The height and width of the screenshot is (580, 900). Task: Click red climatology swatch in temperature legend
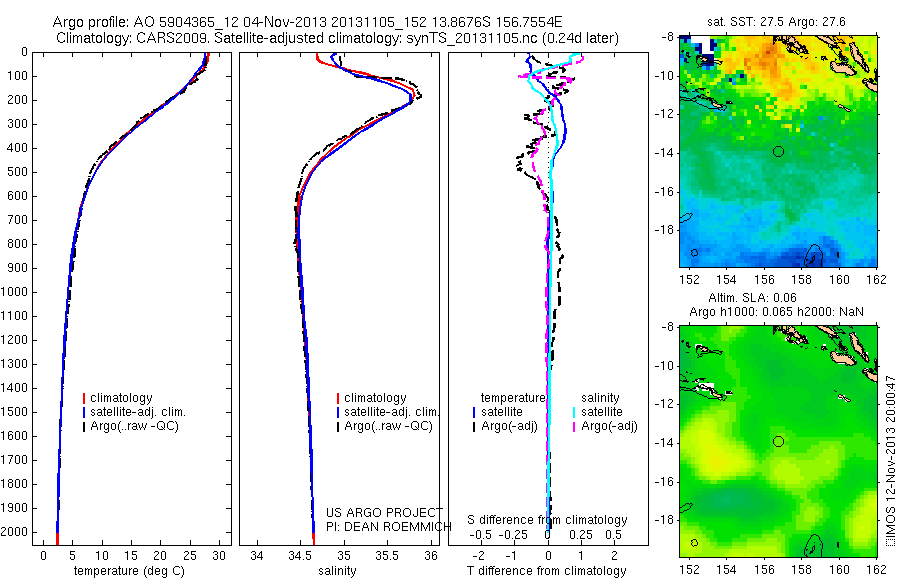tap(84, 398)
